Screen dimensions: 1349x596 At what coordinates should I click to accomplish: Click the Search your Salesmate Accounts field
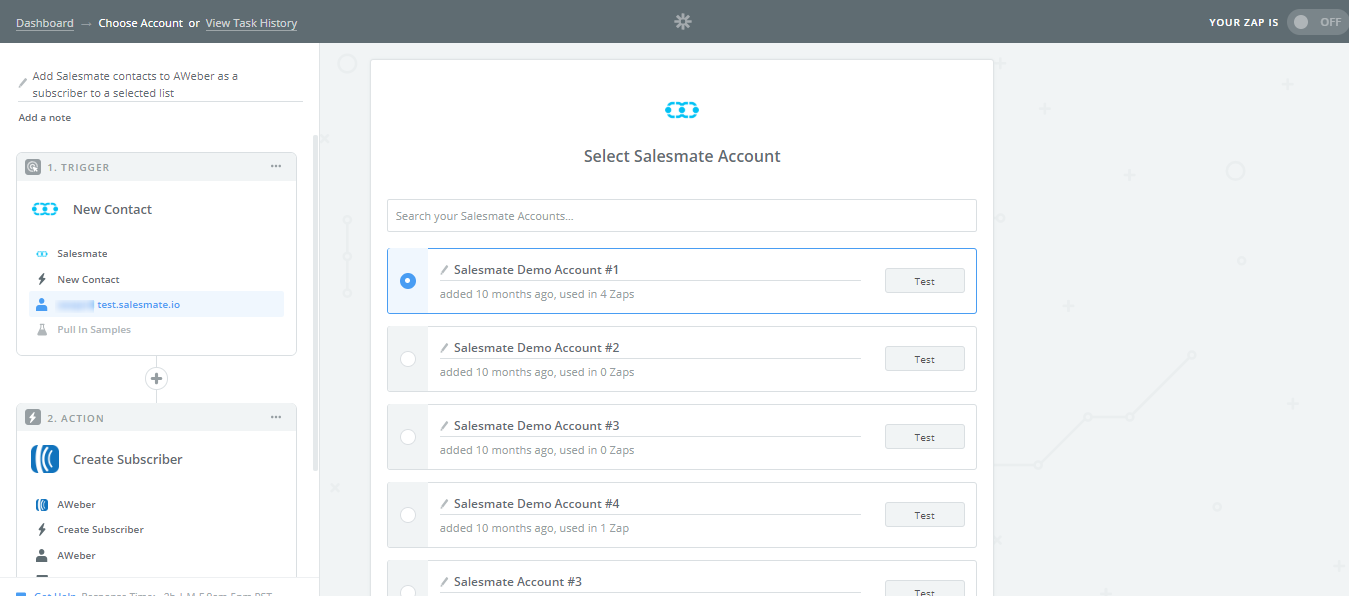click(682, 216)
